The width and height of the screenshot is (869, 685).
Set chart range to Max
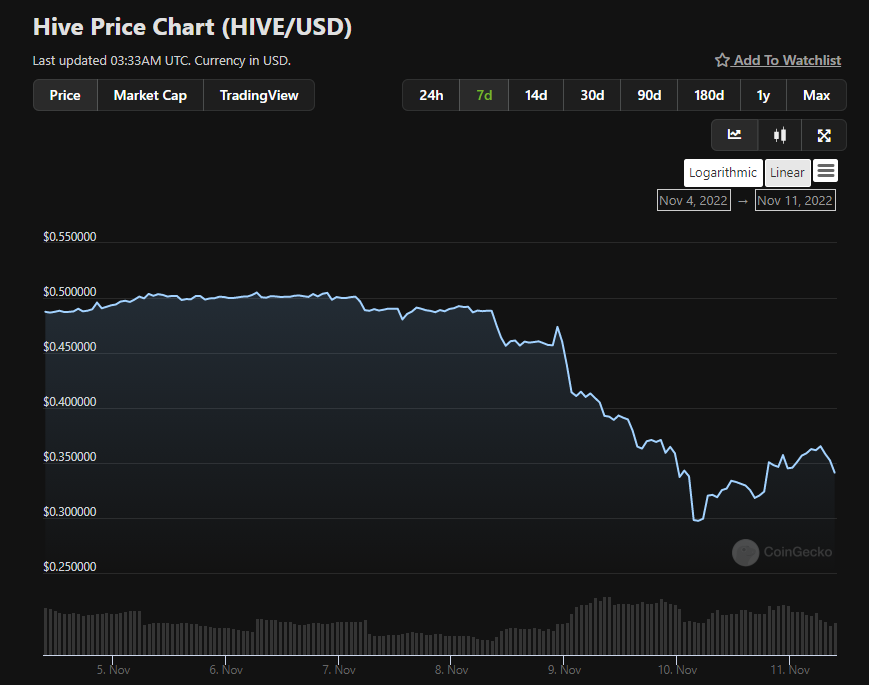tap(816, 95)
